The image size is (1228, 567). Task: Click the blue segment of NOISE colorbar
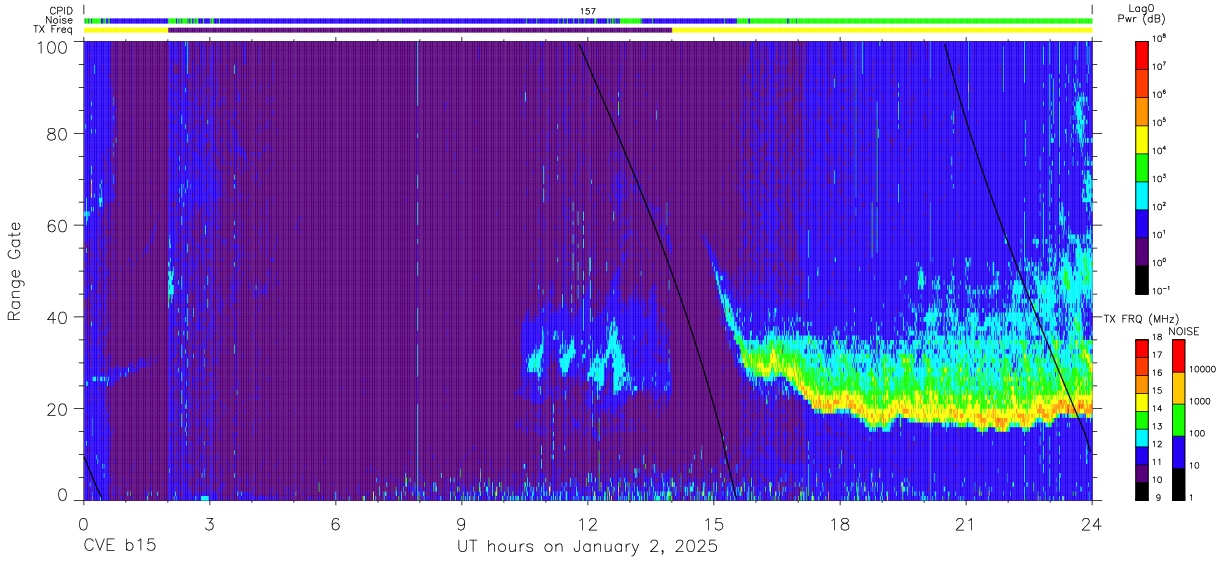click(x=1179, y=452)
